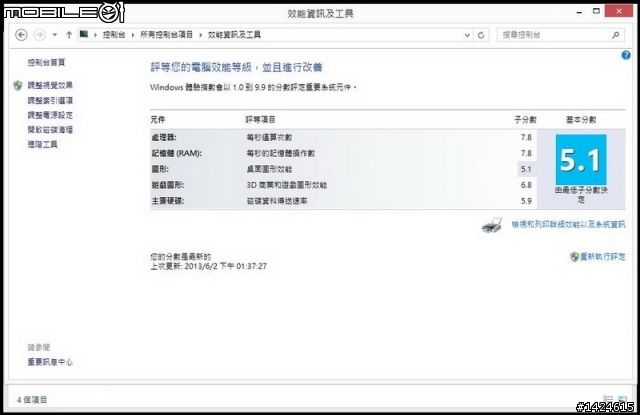Click 磁碟資料傳送速率 description text
This screenshot has height=415, width=640.
(277, 201)
